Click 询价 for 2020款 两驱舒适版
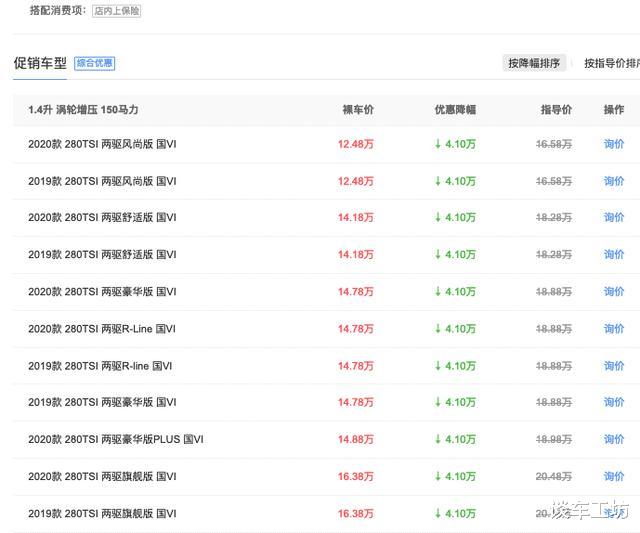This screenshot has width=640, height=533. [614, 218]
